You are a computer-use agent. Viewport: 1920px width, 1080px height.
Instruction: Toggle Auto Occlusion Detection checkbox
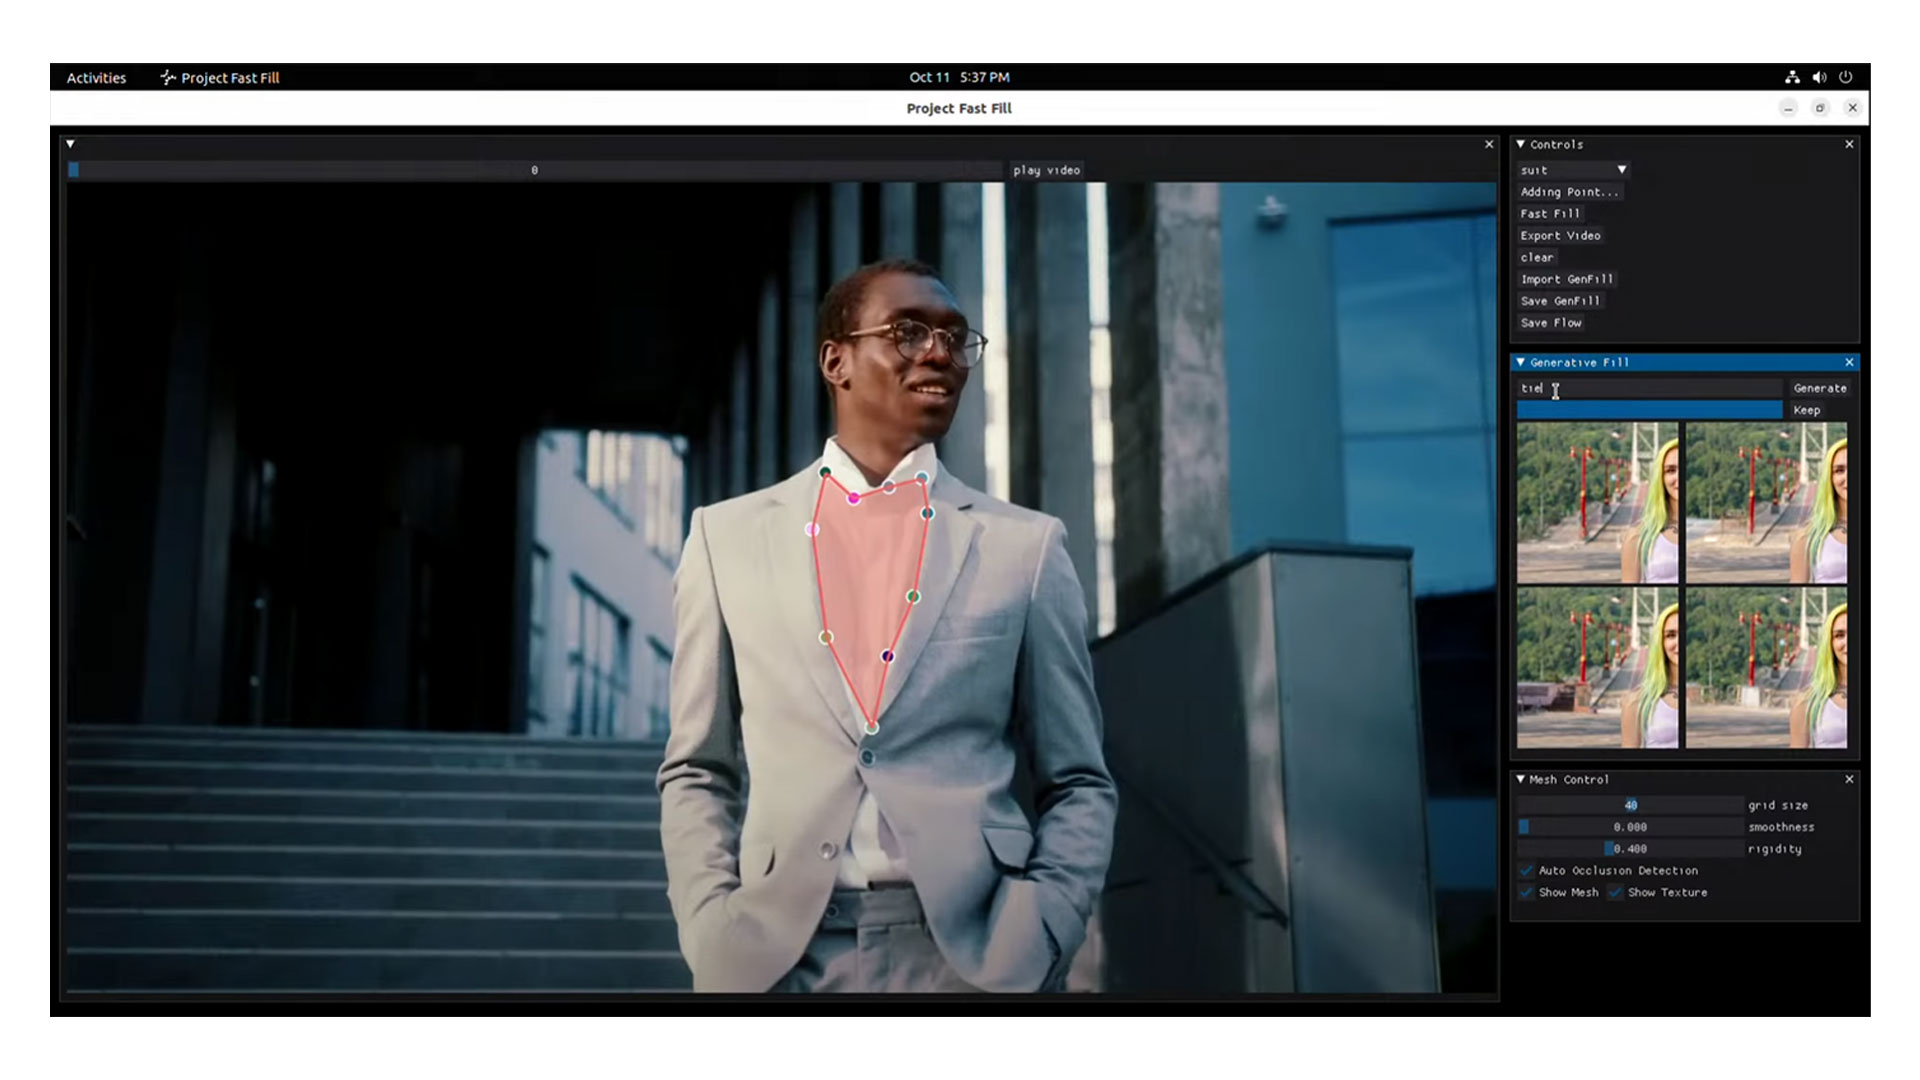tap(1526, 871)
